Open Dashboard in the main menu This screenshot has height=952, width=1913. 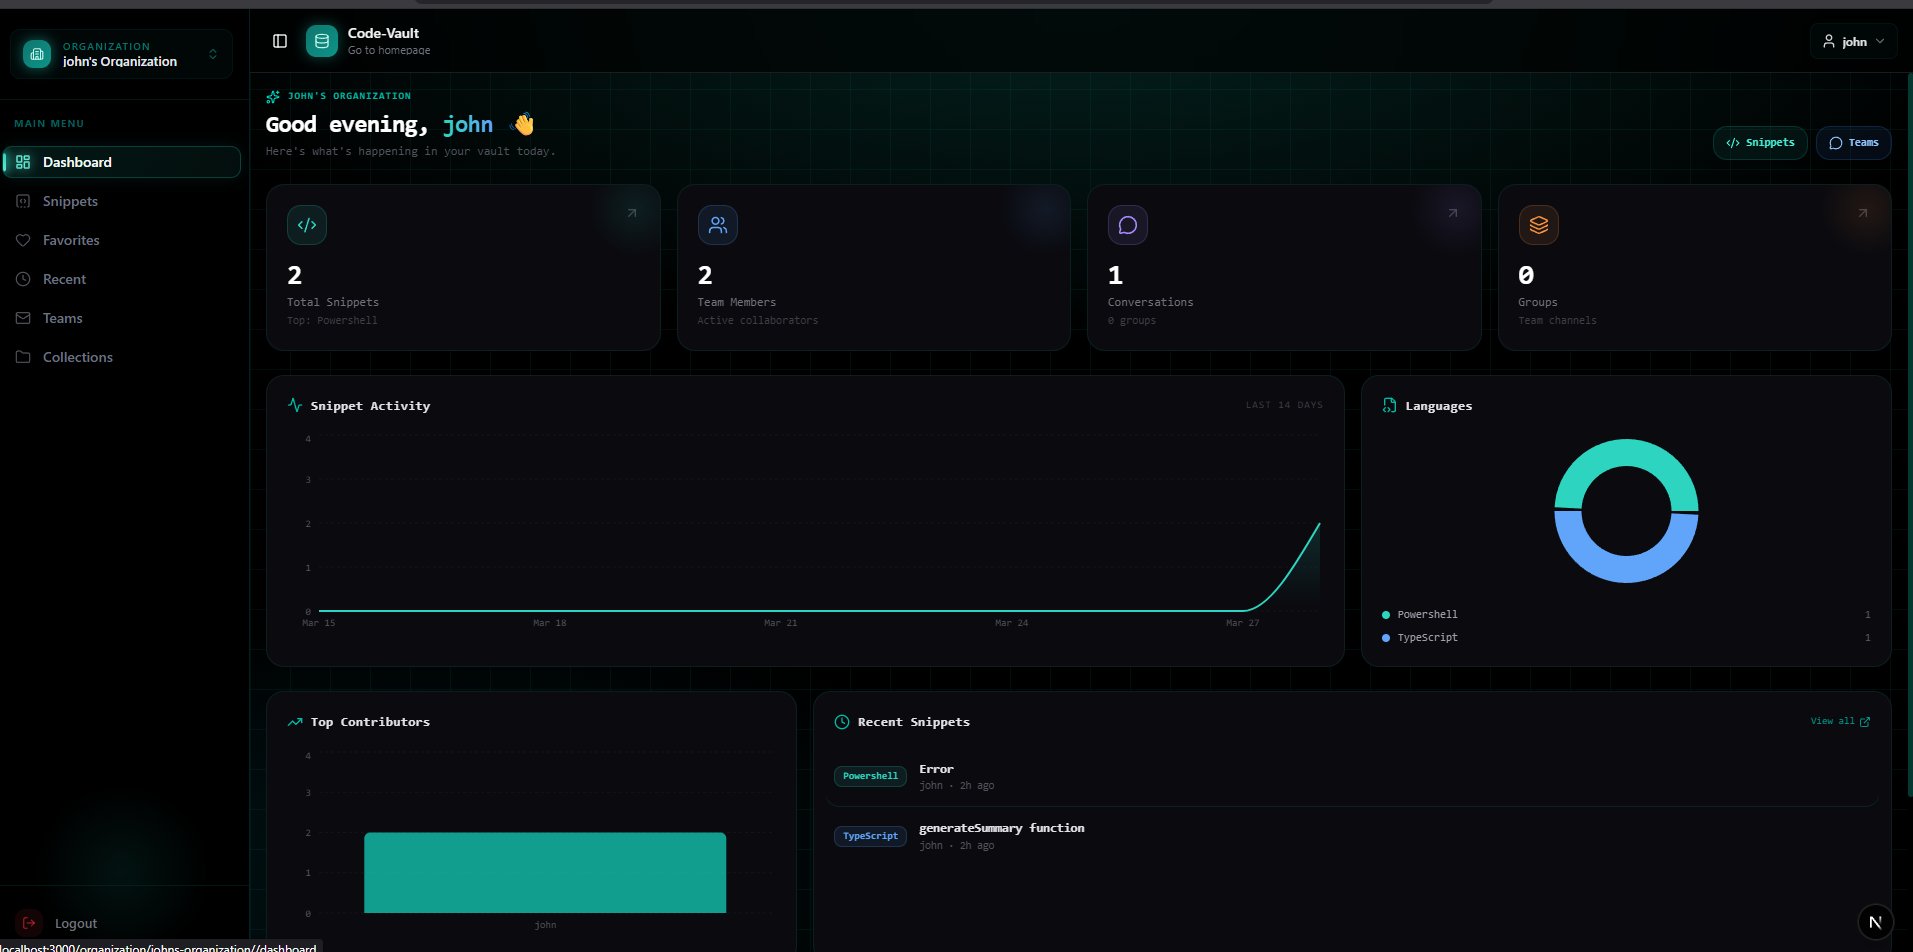point(122,162)
